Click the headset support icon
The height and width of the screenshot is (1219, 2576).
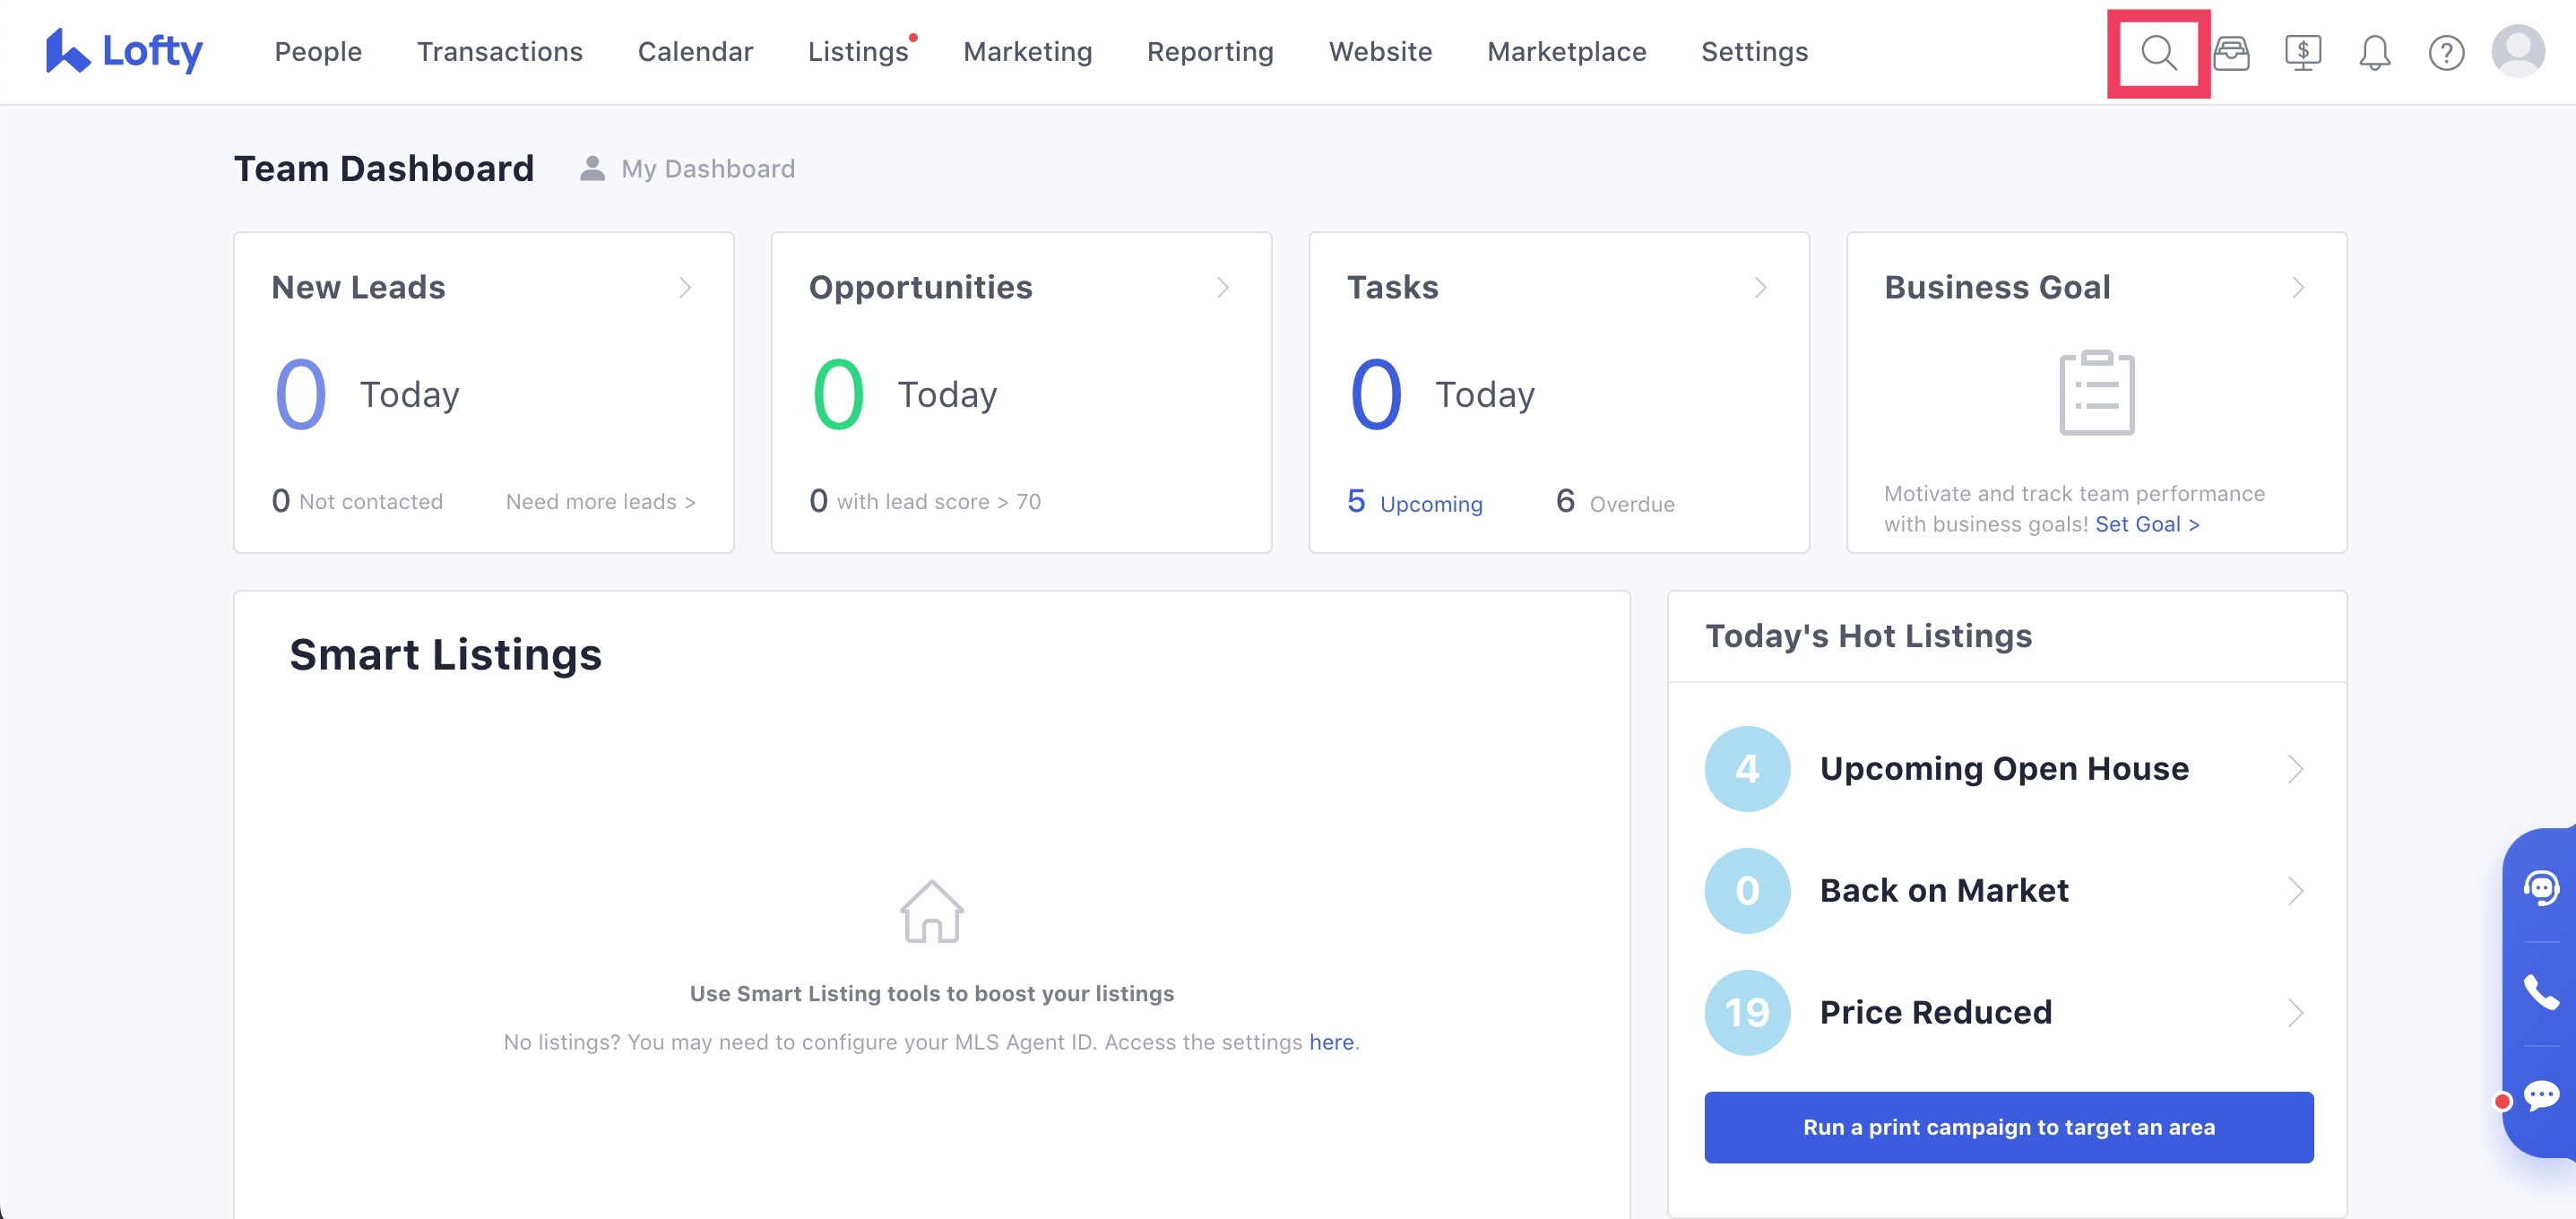(x=2540, y=888)
